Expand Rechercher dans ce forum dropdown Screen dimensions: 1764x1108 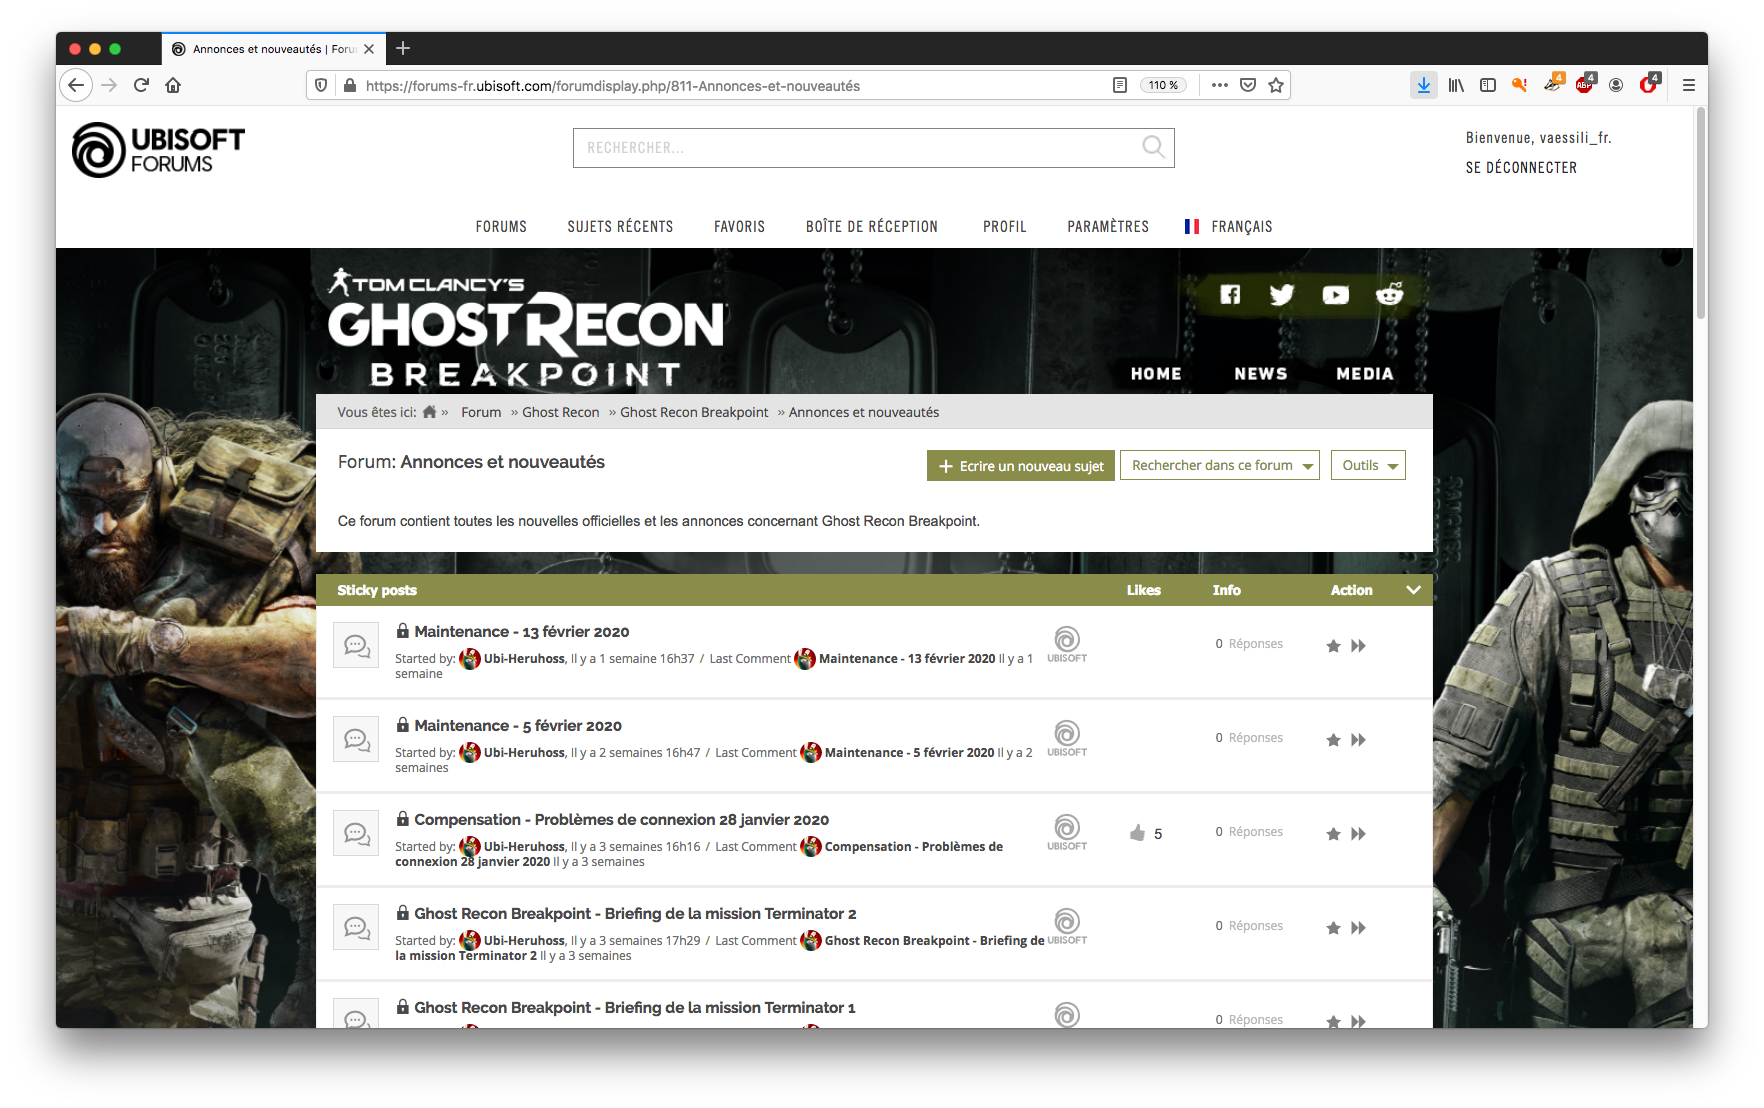click(1220, 465)
